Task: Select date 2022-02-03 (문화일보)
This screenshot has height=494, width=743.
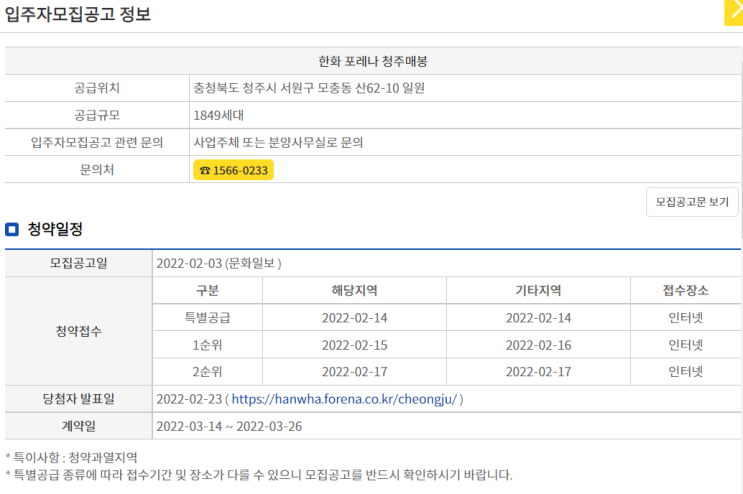Action: (219, 263)
